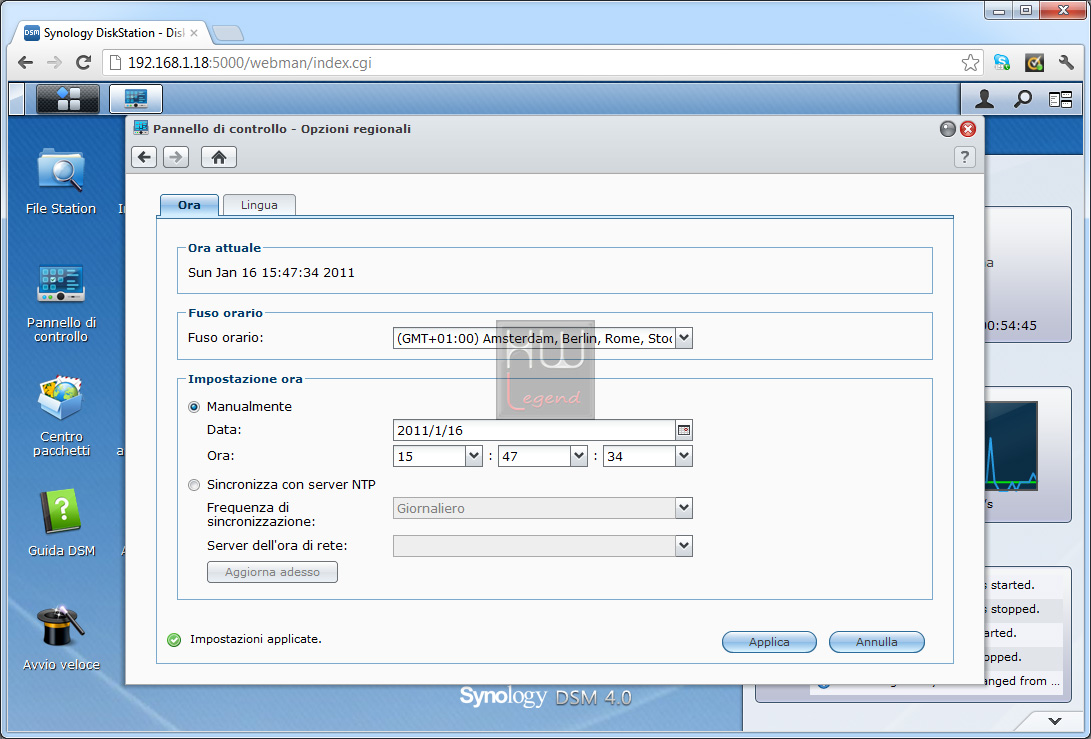Expand the widget panel bottom chevron
The width and height of the screenshot is (1091, 739).
point(1055,721)
